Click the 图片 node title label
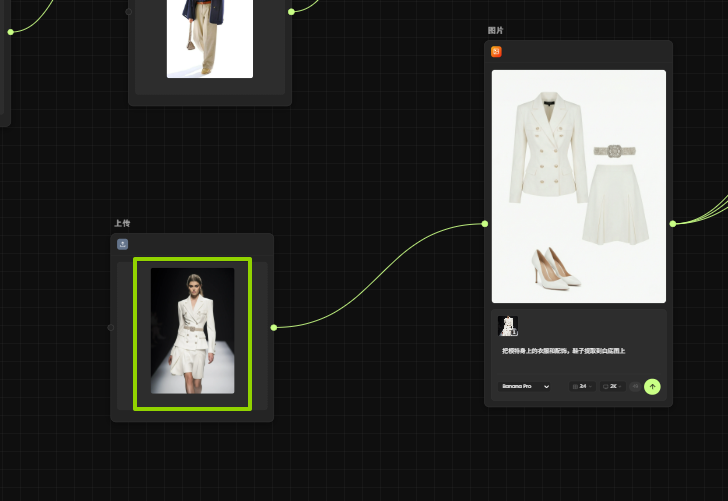The height and width of the screenshot is (501, 728). pos(495,31)
